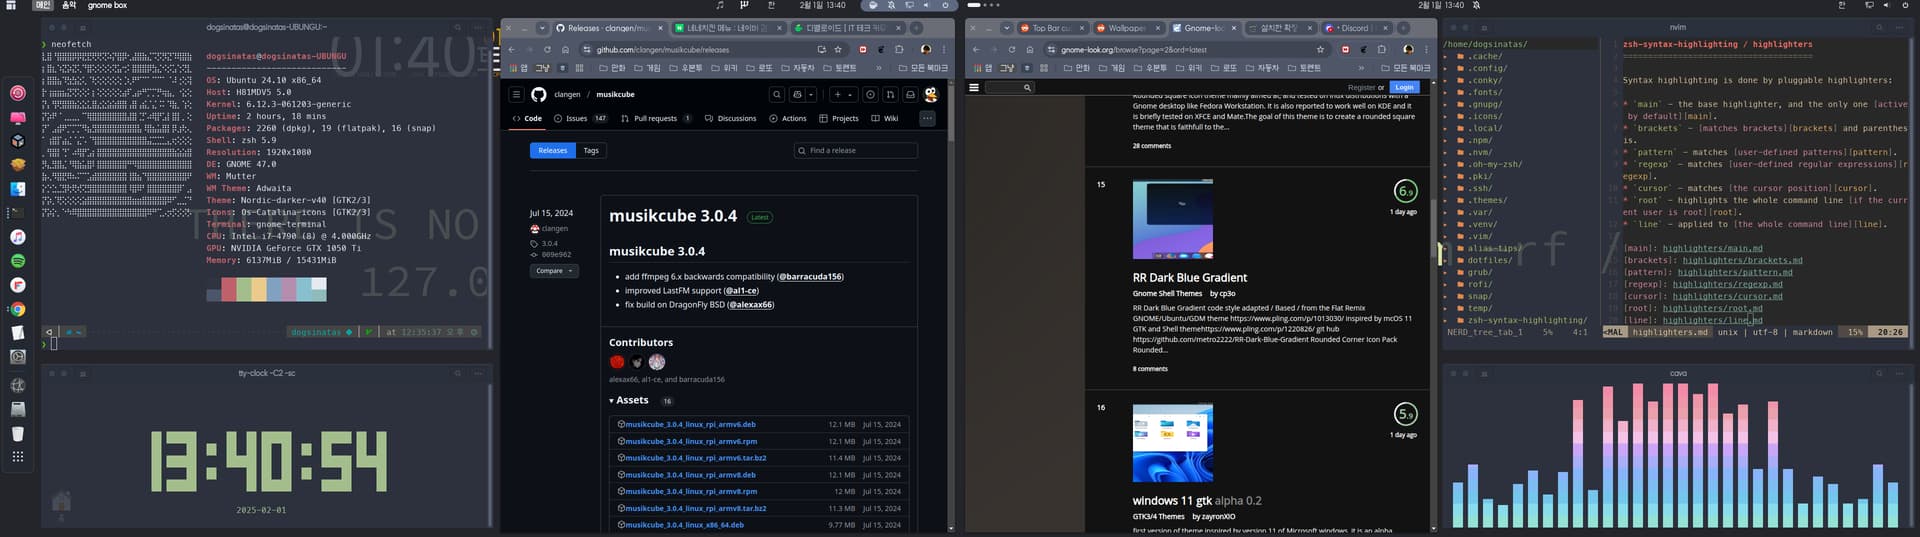Open GitHub global hamburger navigation menu
Image resolution: width=1920 pixels, height=537 pixels.
coord(516,94)
